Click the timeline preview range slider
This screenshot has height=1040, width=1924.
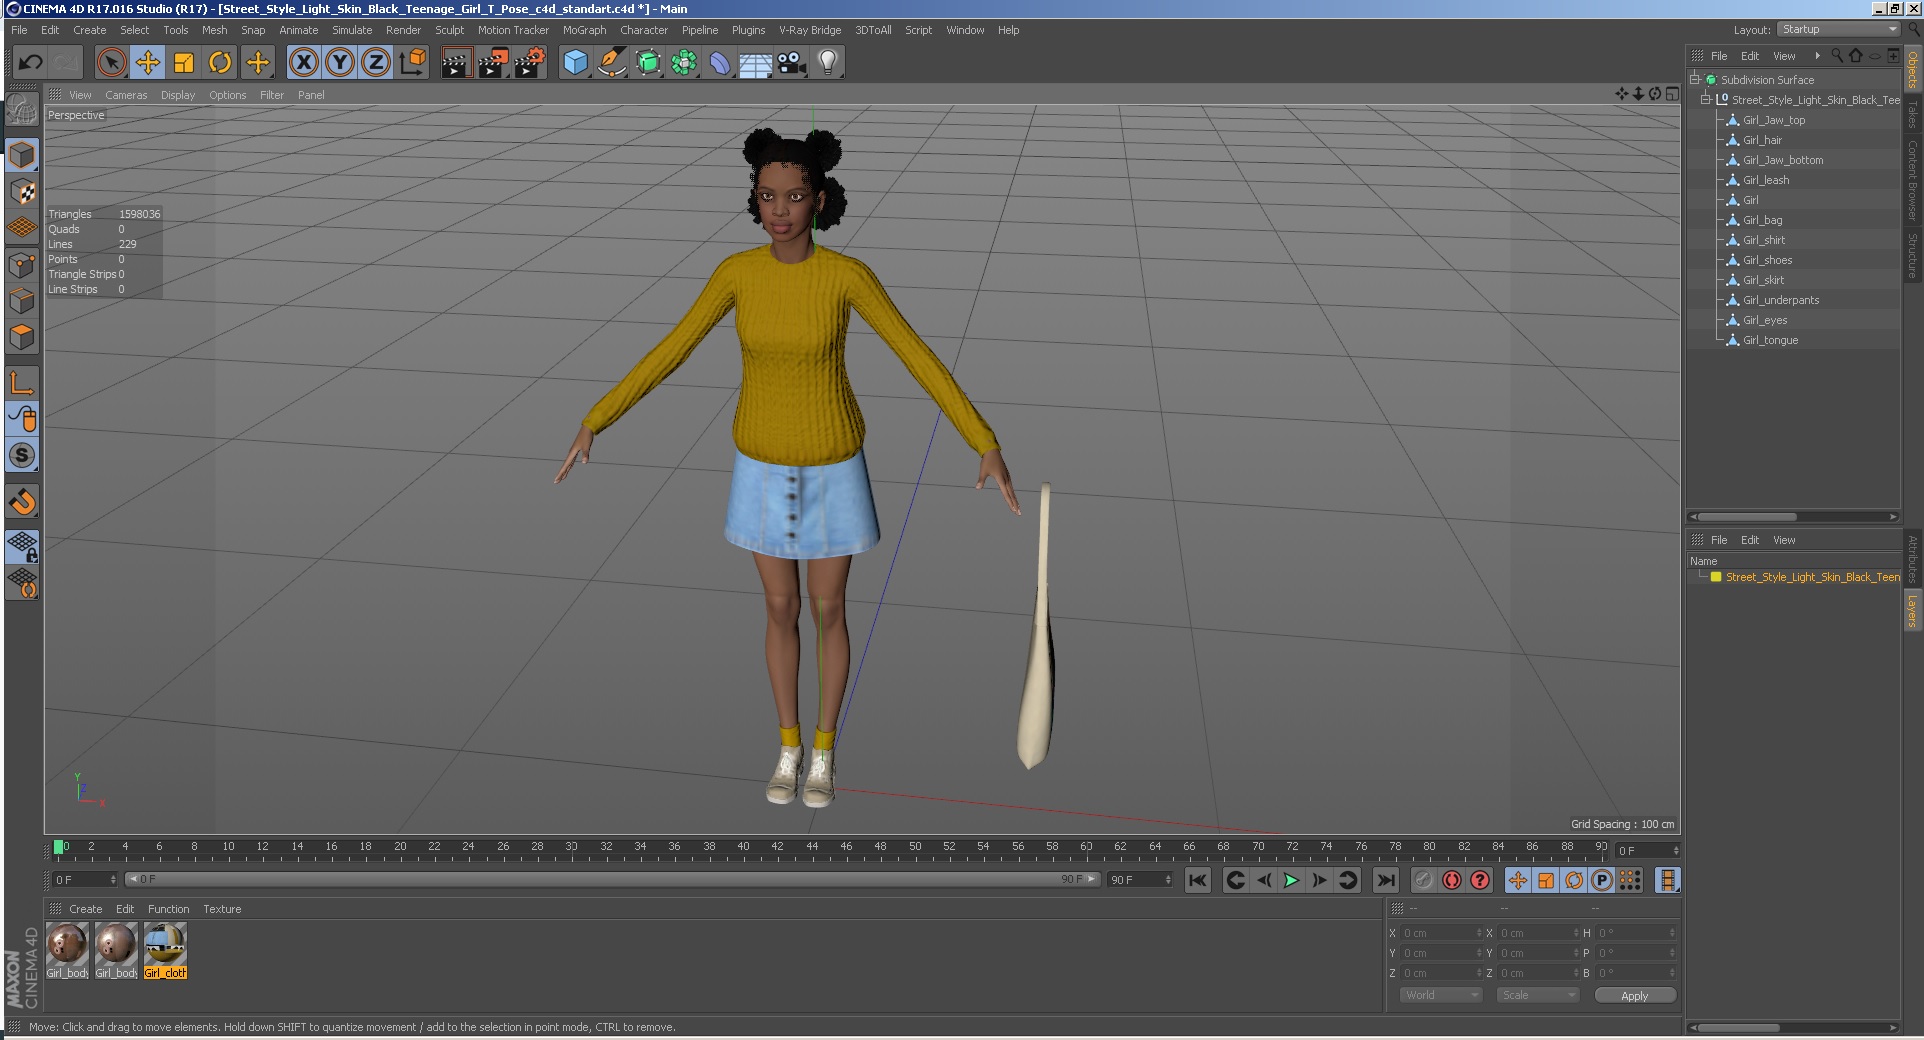pyautogui.click(x=612, y=879)
